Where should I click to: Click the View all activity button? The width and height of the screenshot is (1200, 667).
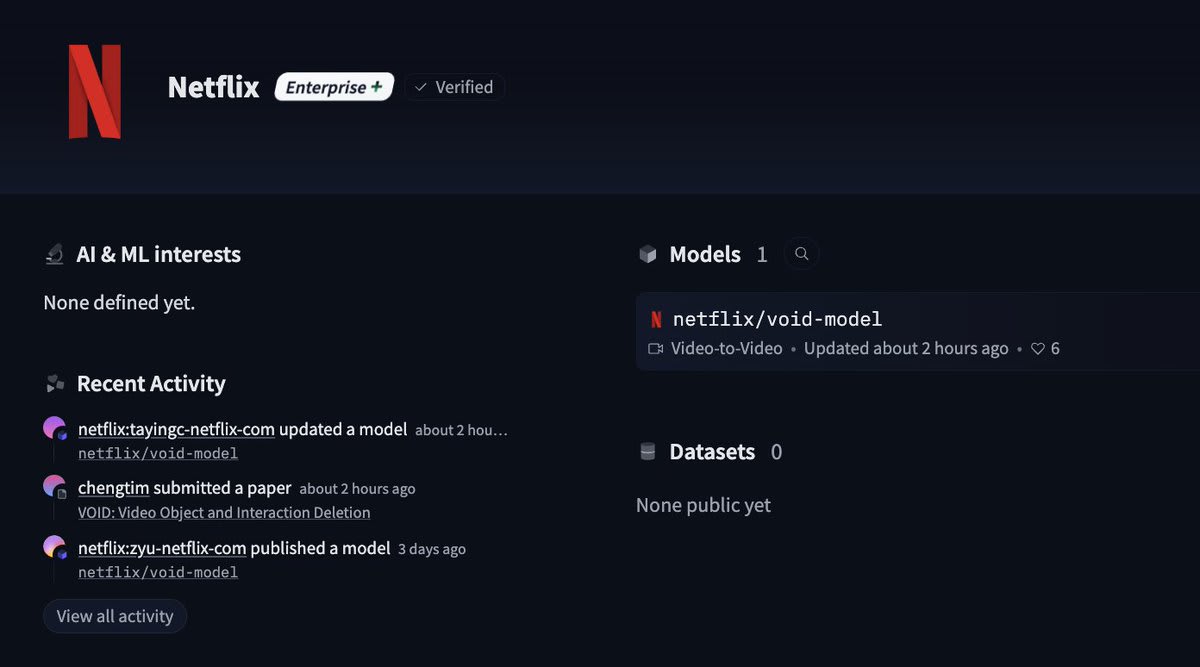click(114, 616)
